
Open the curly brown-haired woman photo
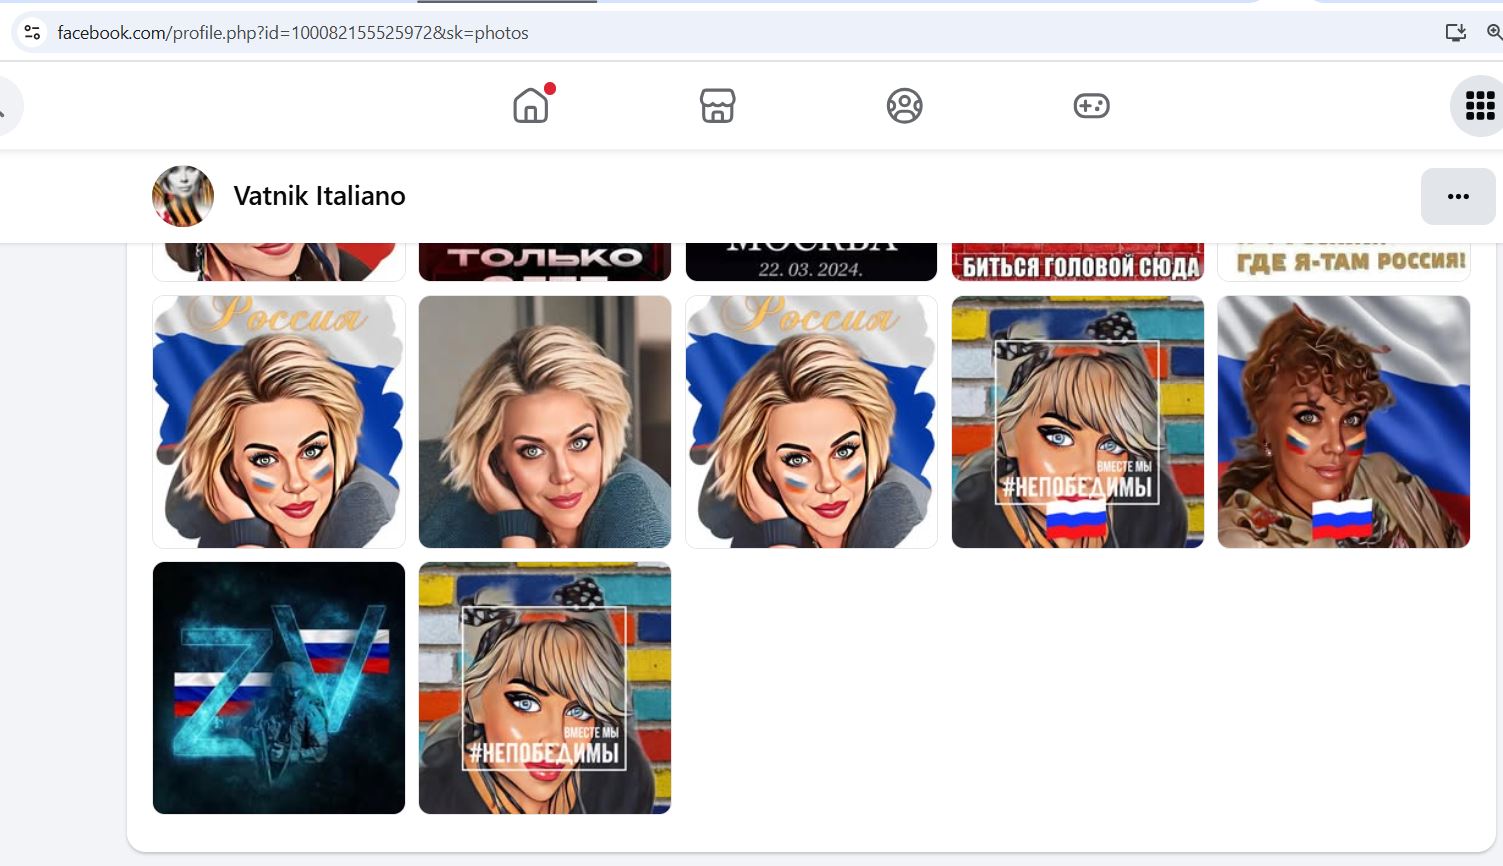[x=1344, y=422]
